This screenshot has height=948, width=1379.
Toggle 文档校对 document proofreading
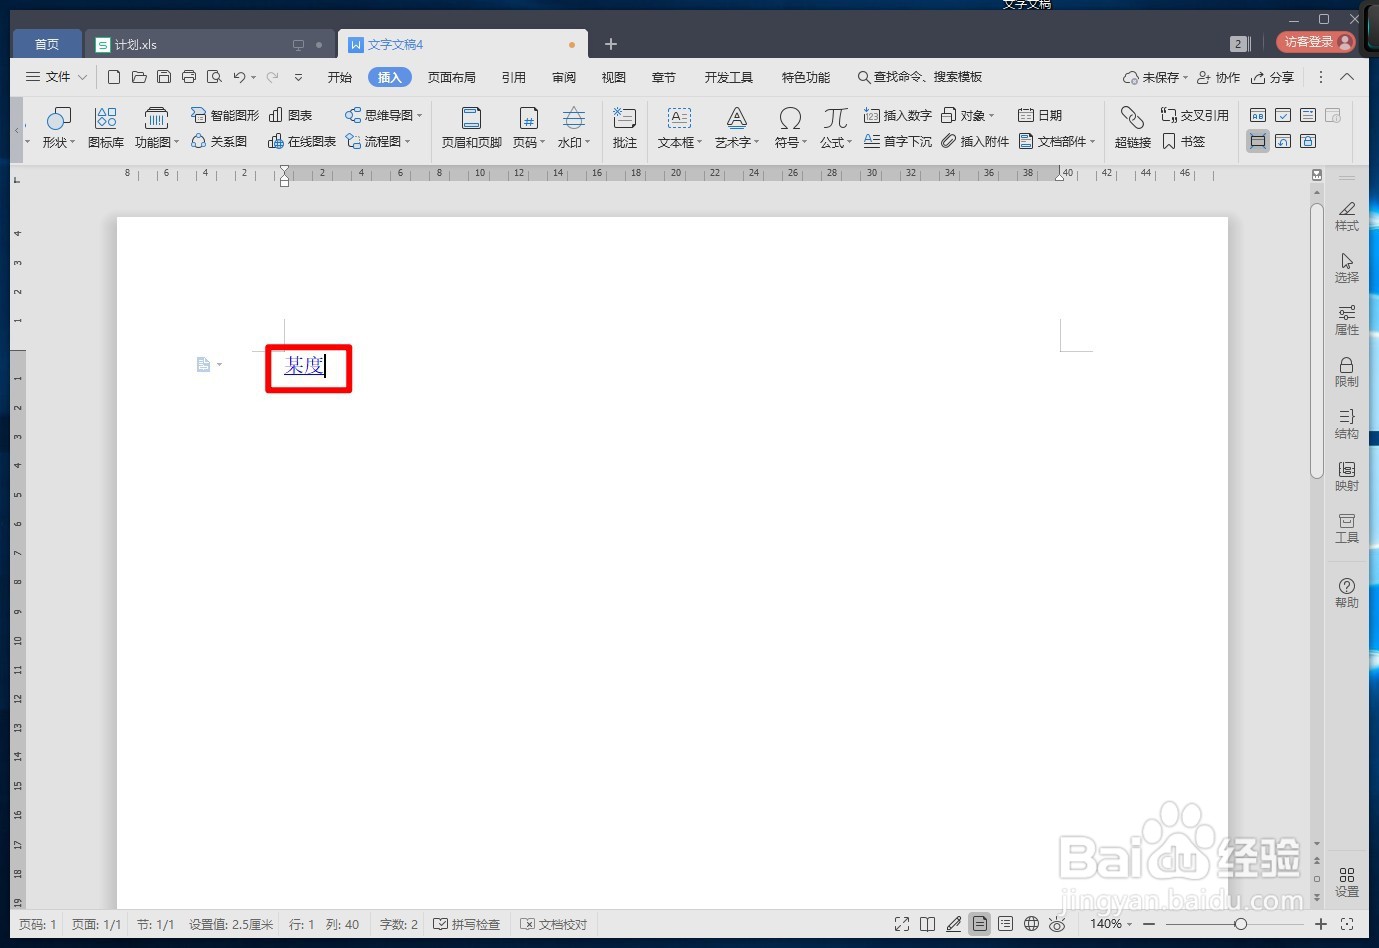click(554, 924)
